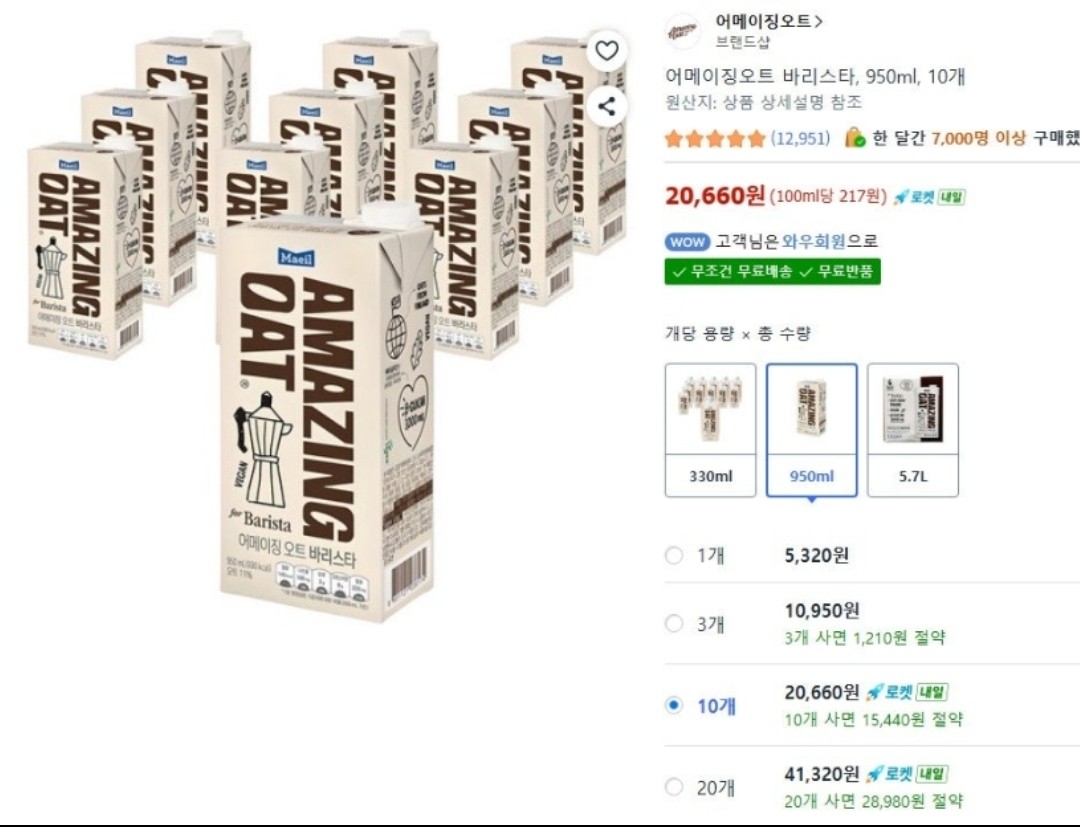The width and height of the screenshot is (1080, 827).
Task: Click the share icon on product image
Action: pos(606,106)
